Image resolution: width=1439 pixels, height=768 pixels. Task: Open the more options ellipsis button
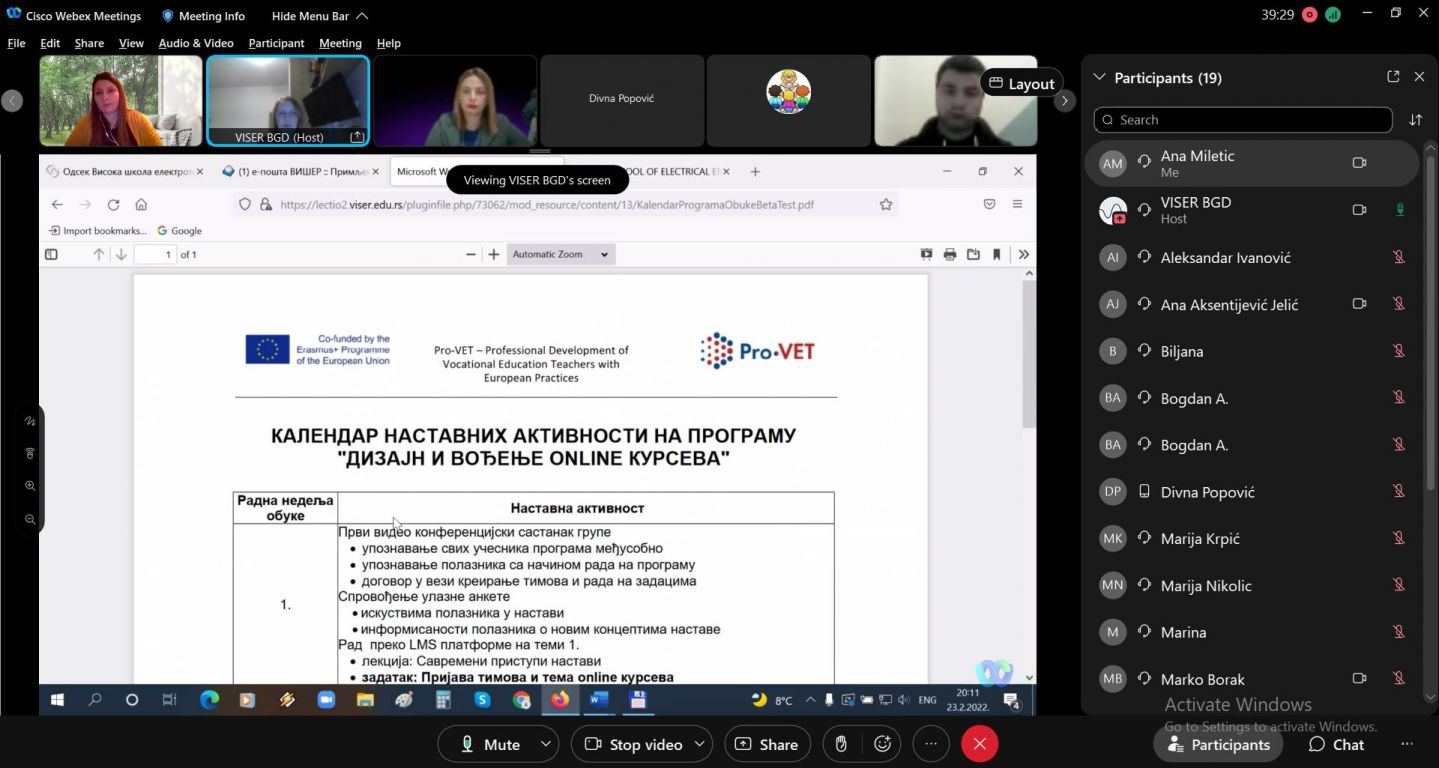point(931,744)
